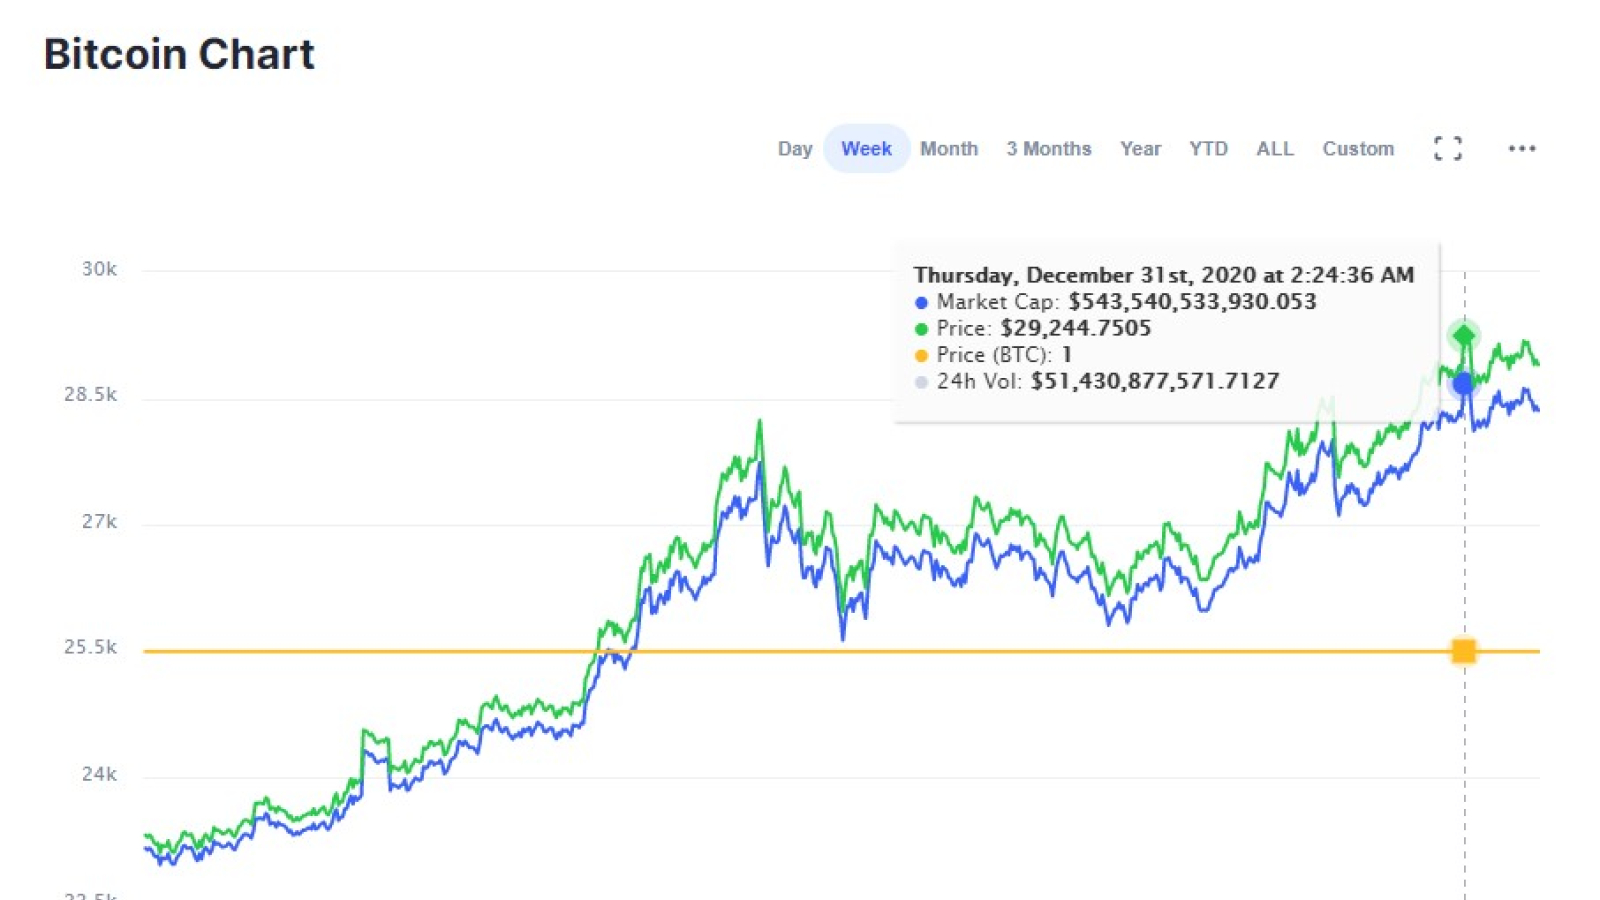Screen dimensions: 1600x900
Task: Click the Price $29,244.7505 tooltip line
Action: pos(1033,328)
